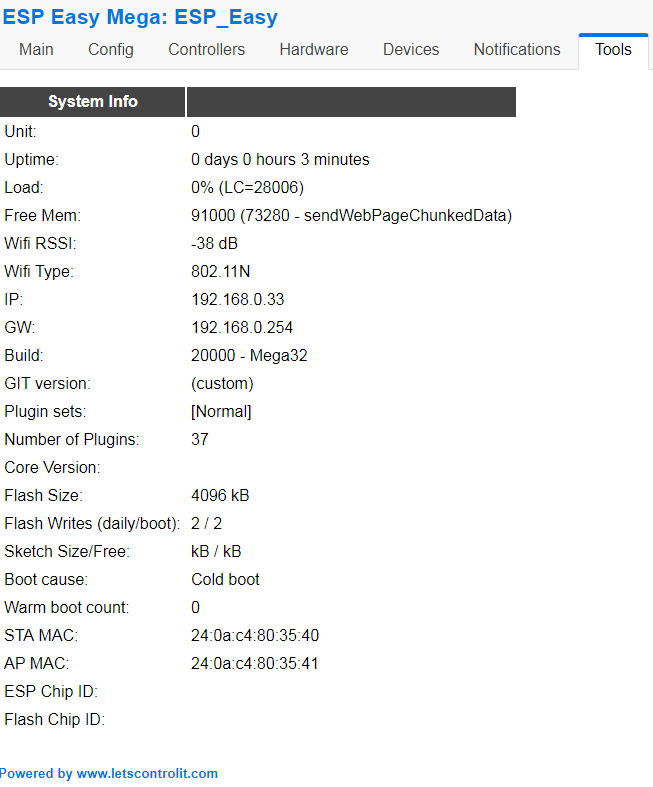Click the STA MAC address value
The height and width of the screenshot is (787, 653).
255,635
